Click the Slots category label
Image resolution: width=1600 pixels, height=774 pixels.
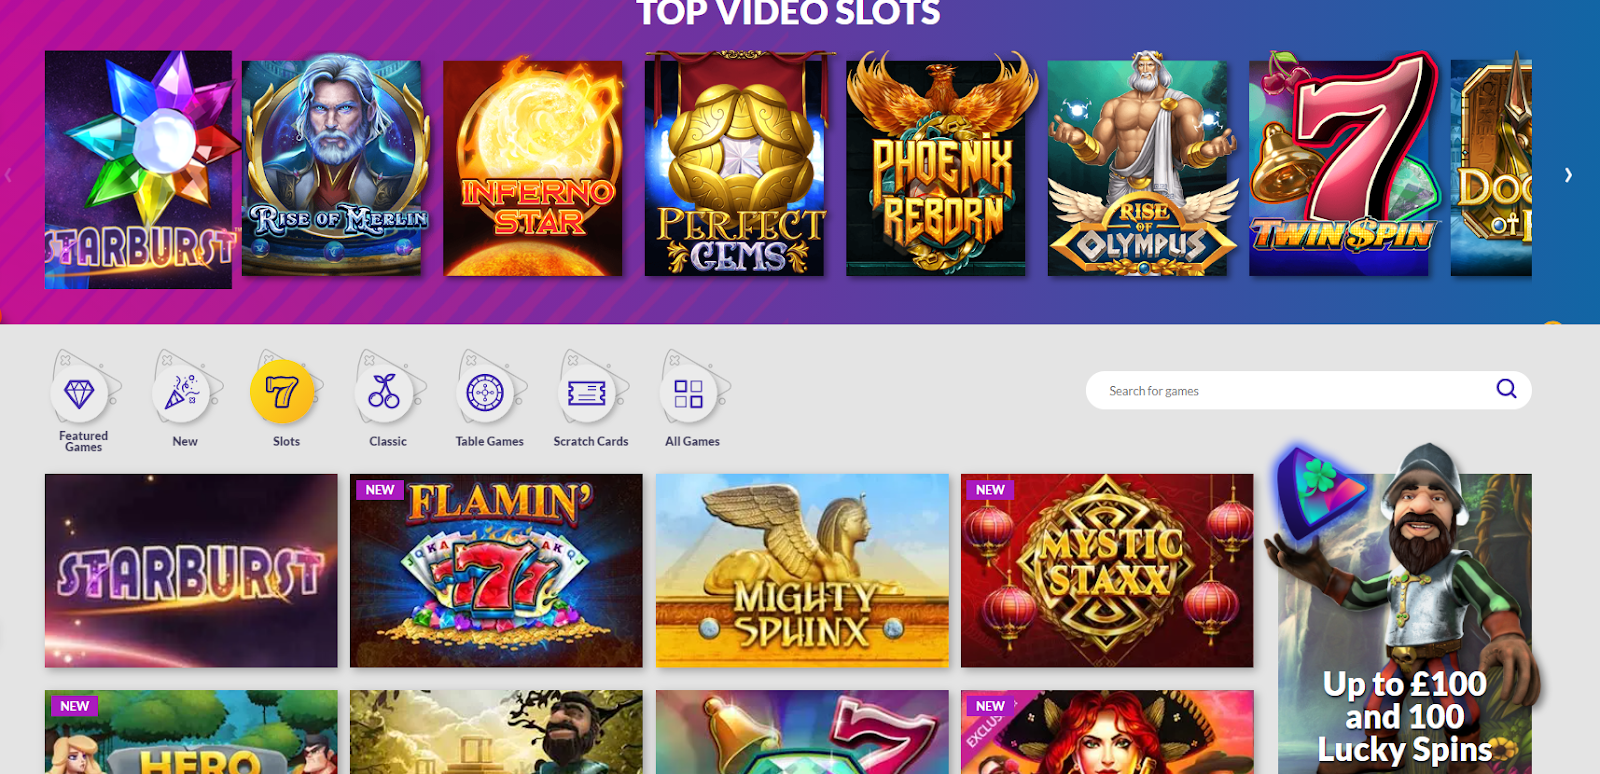(286, 441)
